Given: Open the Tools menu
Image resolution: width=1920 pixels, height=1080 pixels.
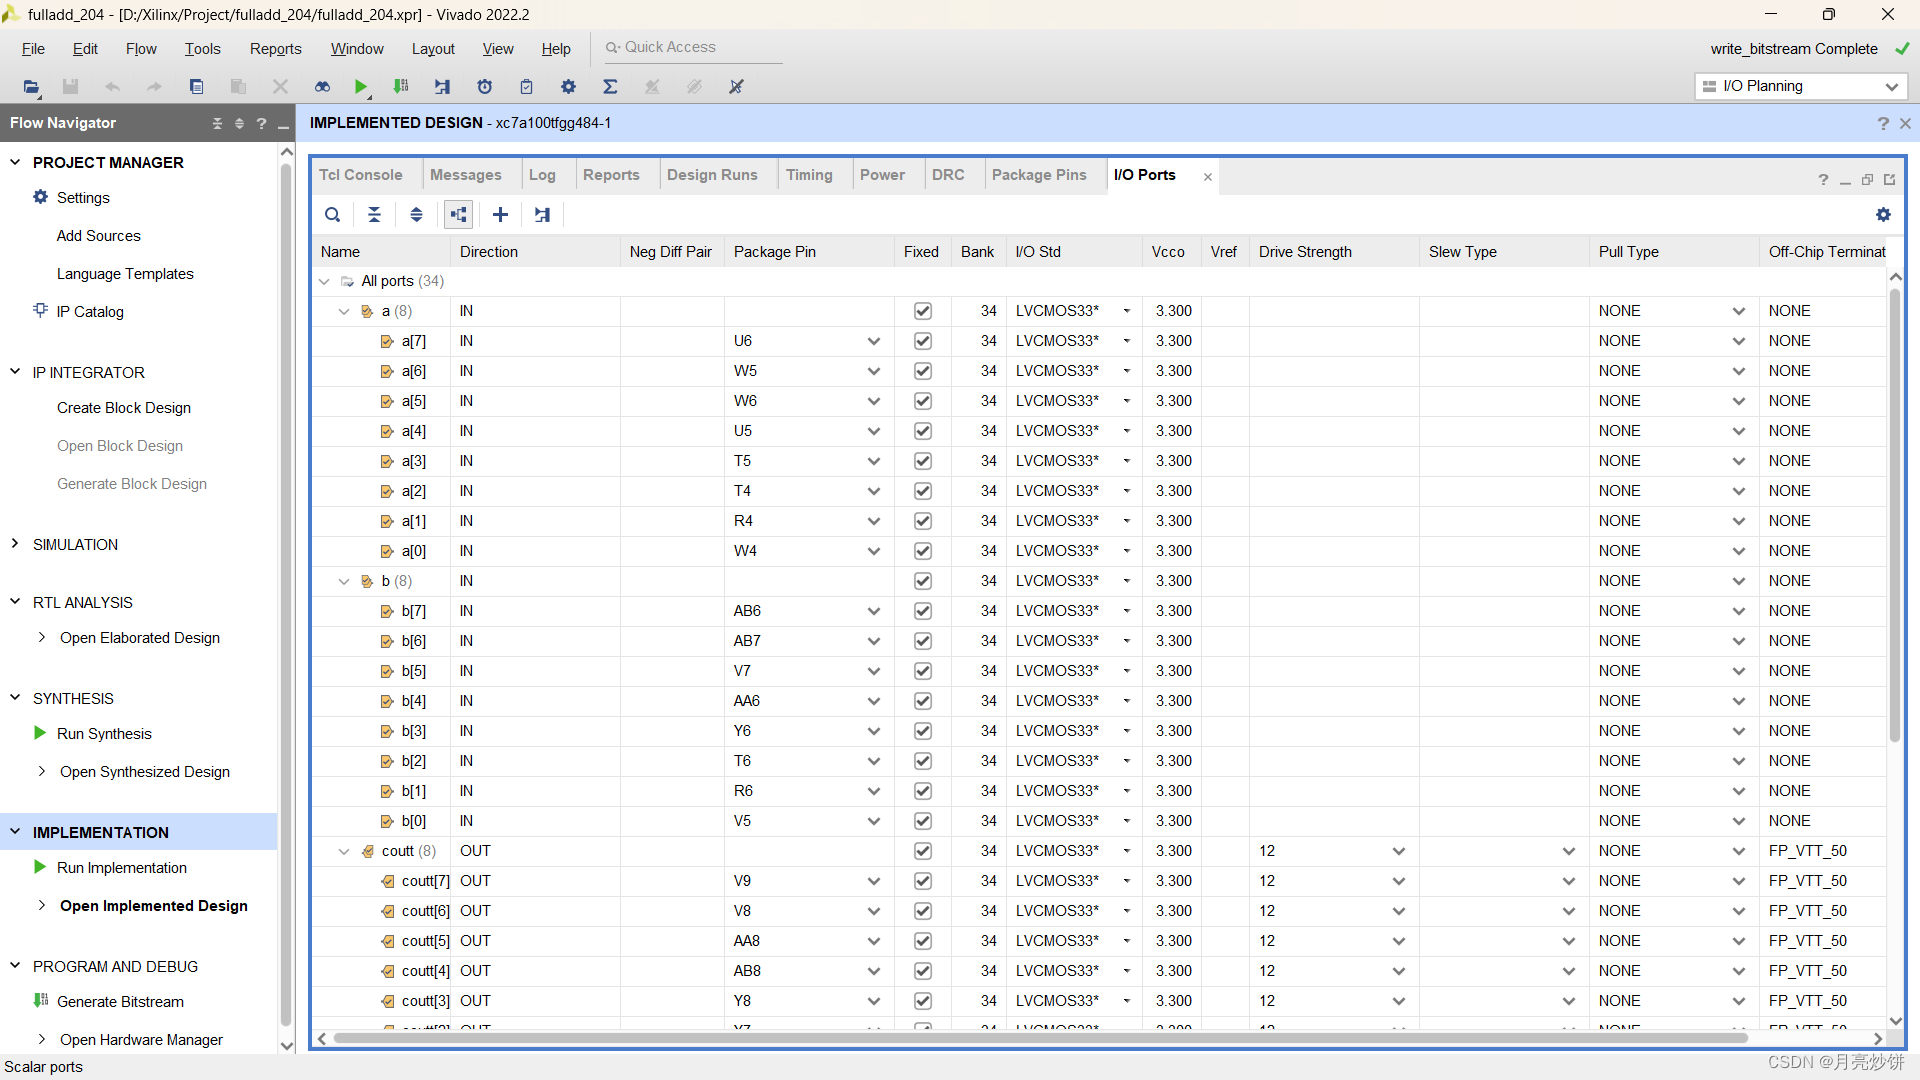Looking at the screenshot, I should [202, 49].
